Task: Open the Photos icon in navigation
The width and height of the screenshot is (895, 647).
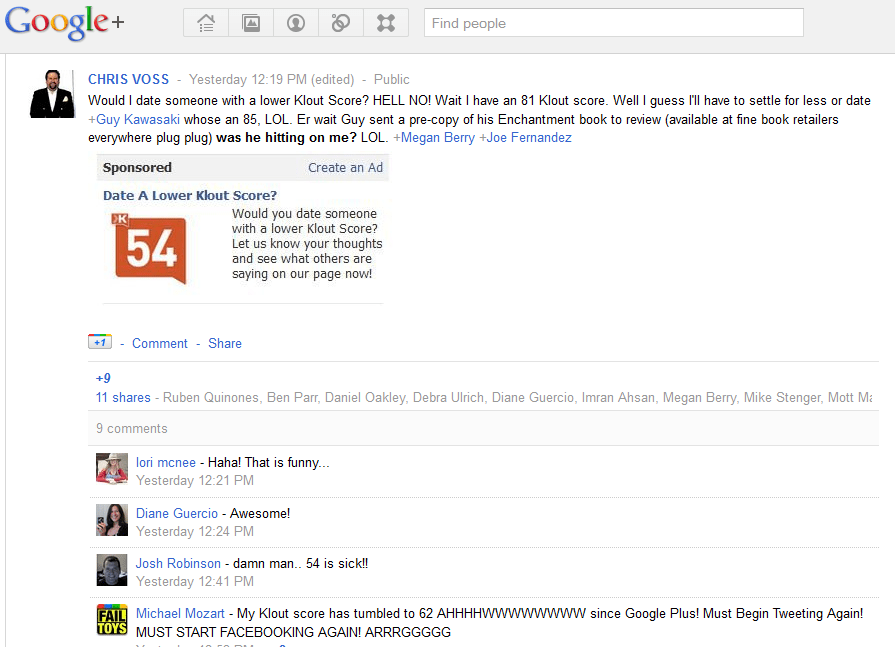Action: tap(251, 23)
